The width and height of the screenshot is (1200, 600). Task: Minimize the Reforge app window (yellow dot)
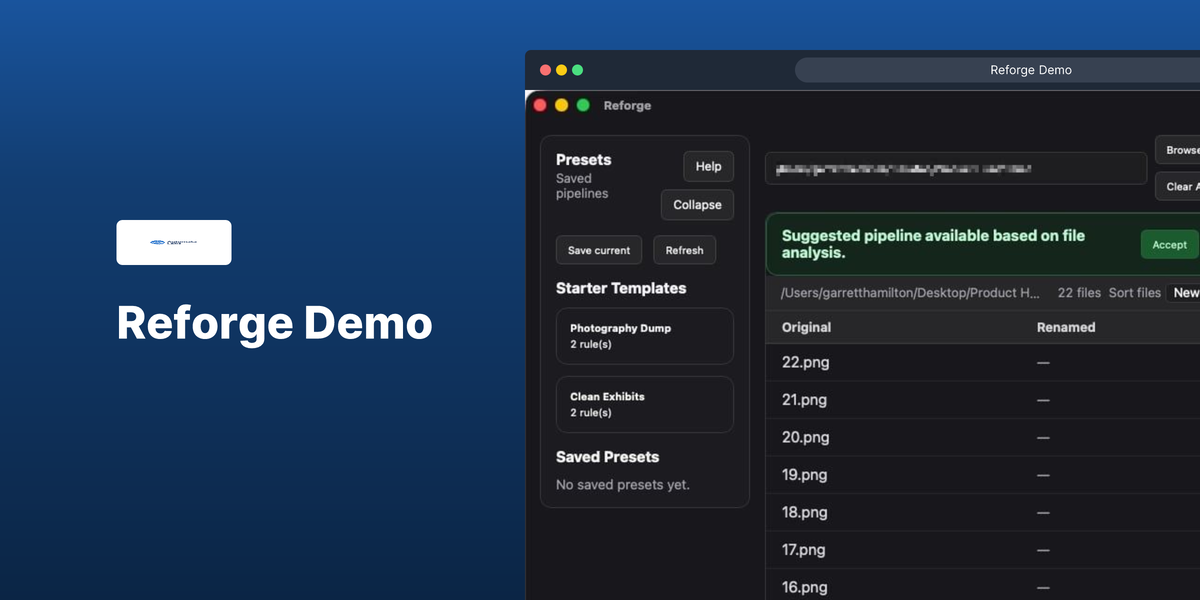coord(561,105)
